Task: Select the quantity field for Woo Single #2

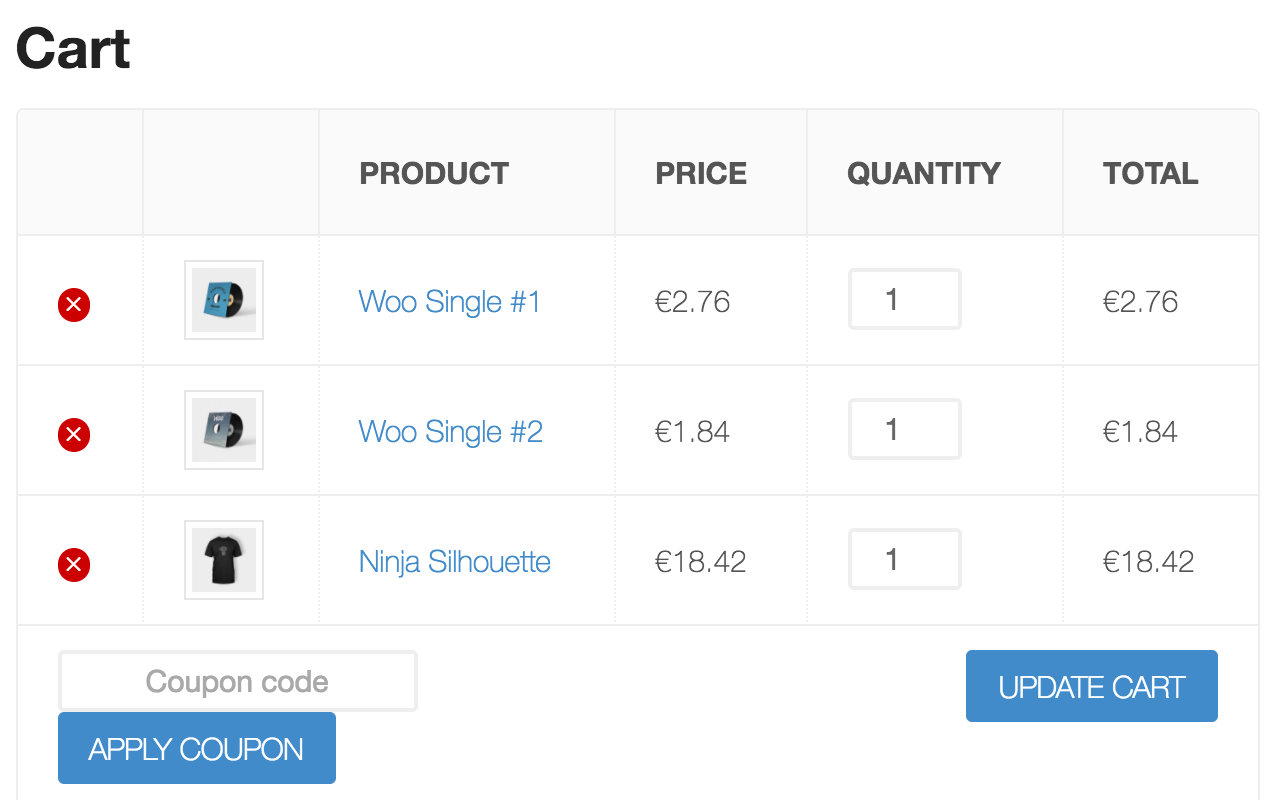Action: tap(904, 429)
